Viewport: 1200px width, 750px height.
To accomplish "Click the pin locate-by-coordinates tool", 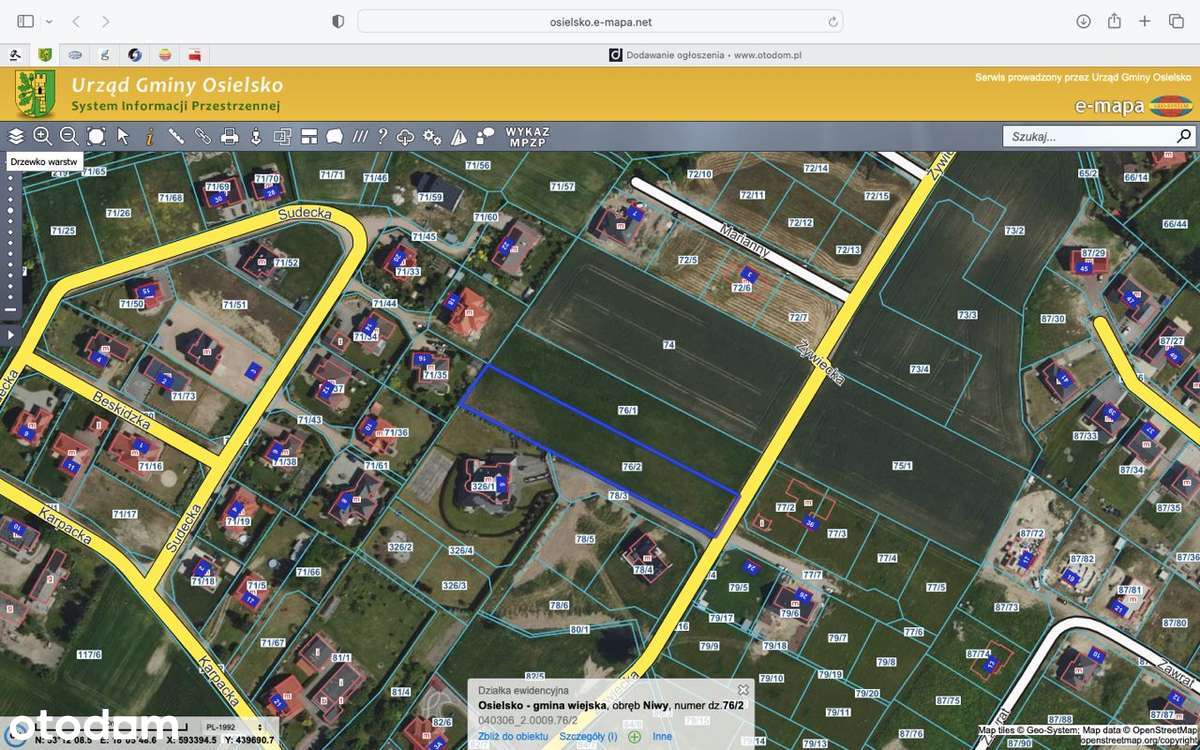I will coord(256,136).
